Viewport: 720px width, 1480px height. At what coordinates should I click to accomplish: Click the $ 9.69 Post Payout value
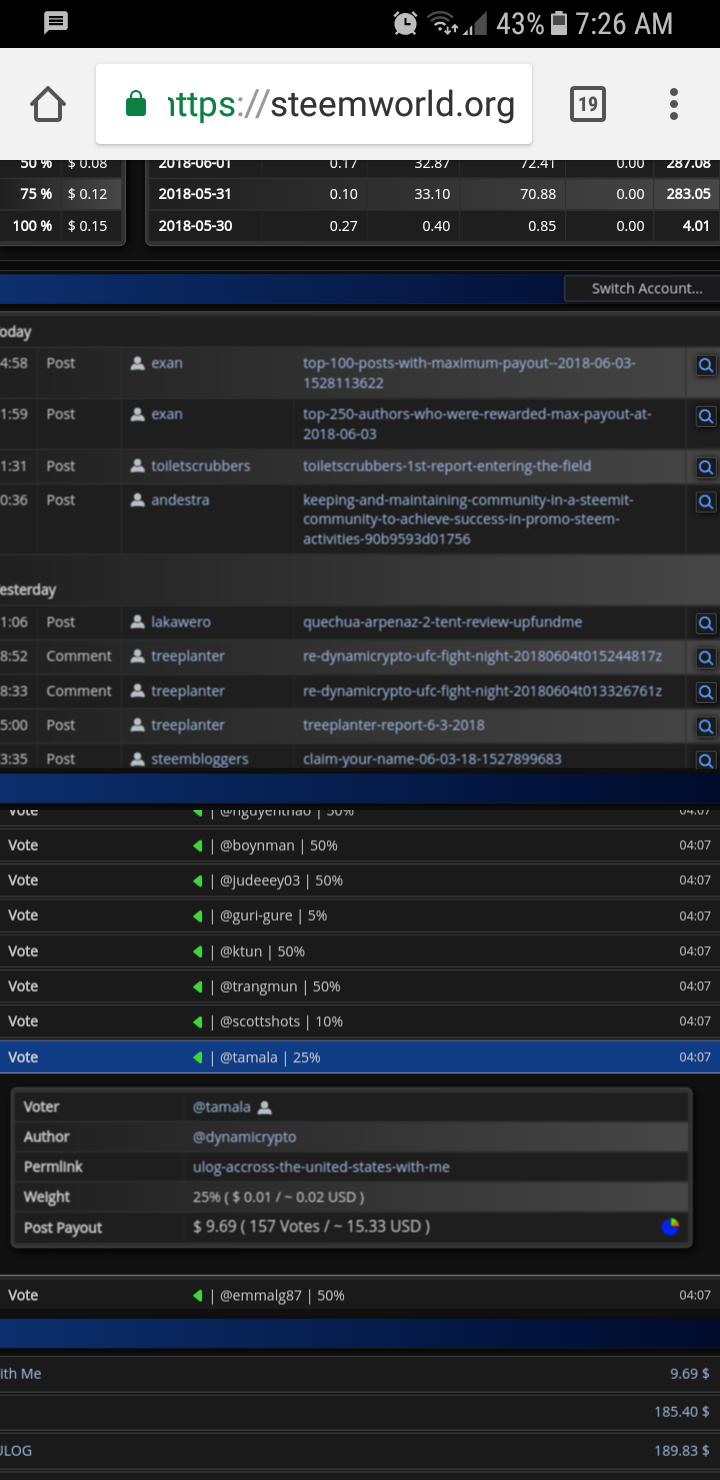pos(312,1226)
